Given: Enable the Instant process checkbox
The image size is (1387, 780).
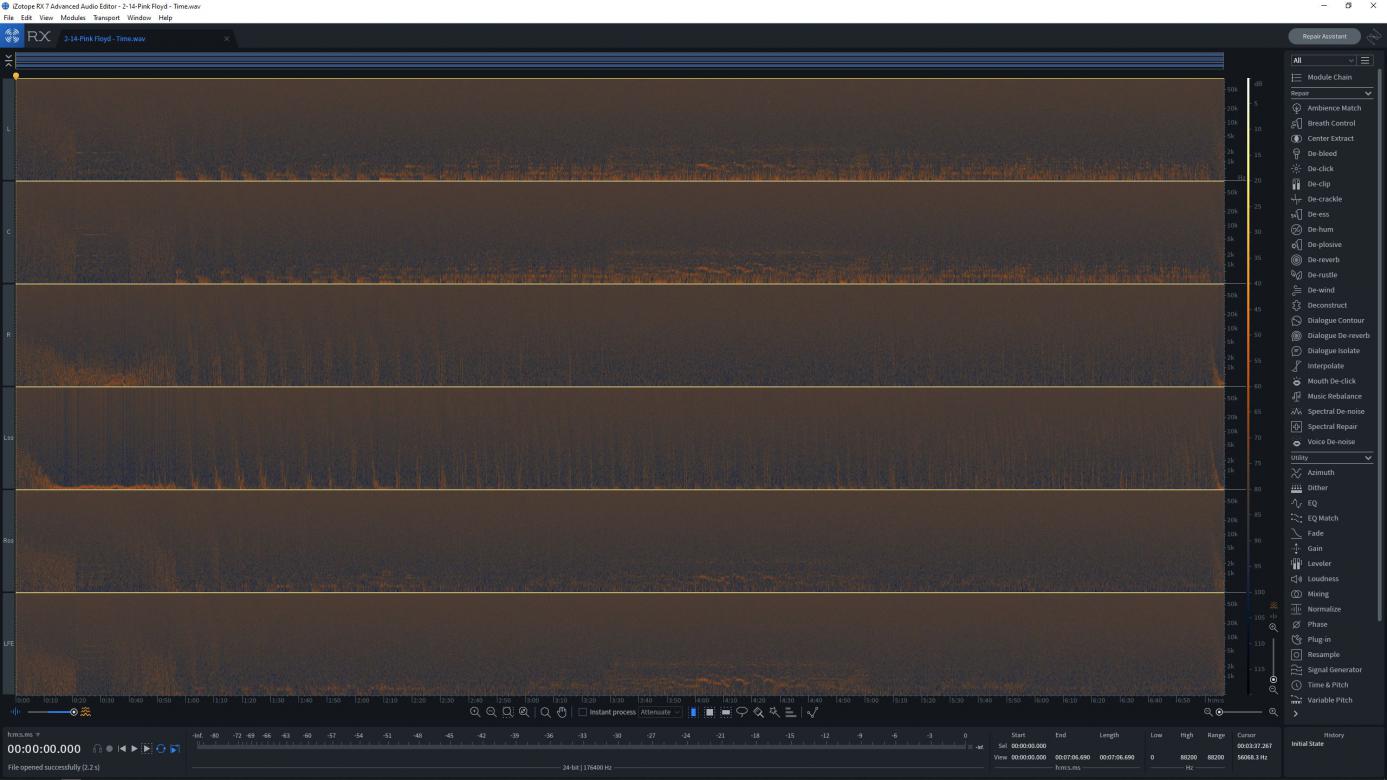Looking at the screenshot, I should pos(583,712).
